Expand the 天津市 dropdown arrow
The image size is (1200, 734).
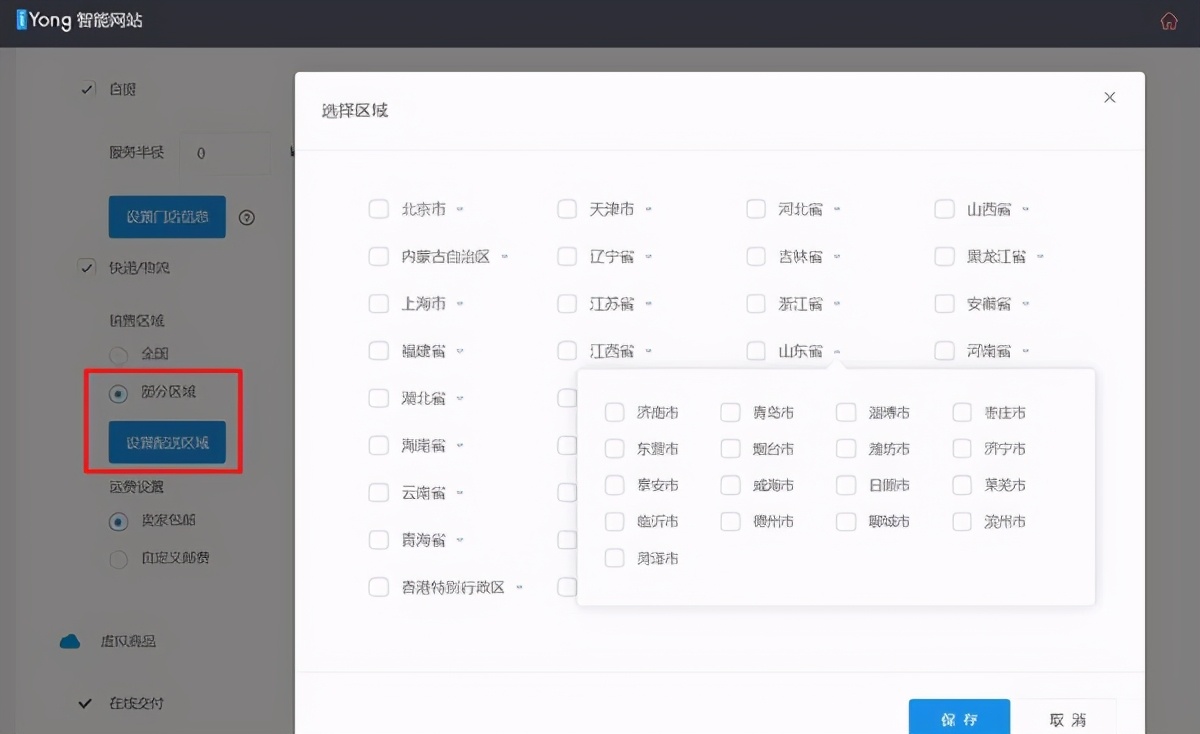(647, 209)
